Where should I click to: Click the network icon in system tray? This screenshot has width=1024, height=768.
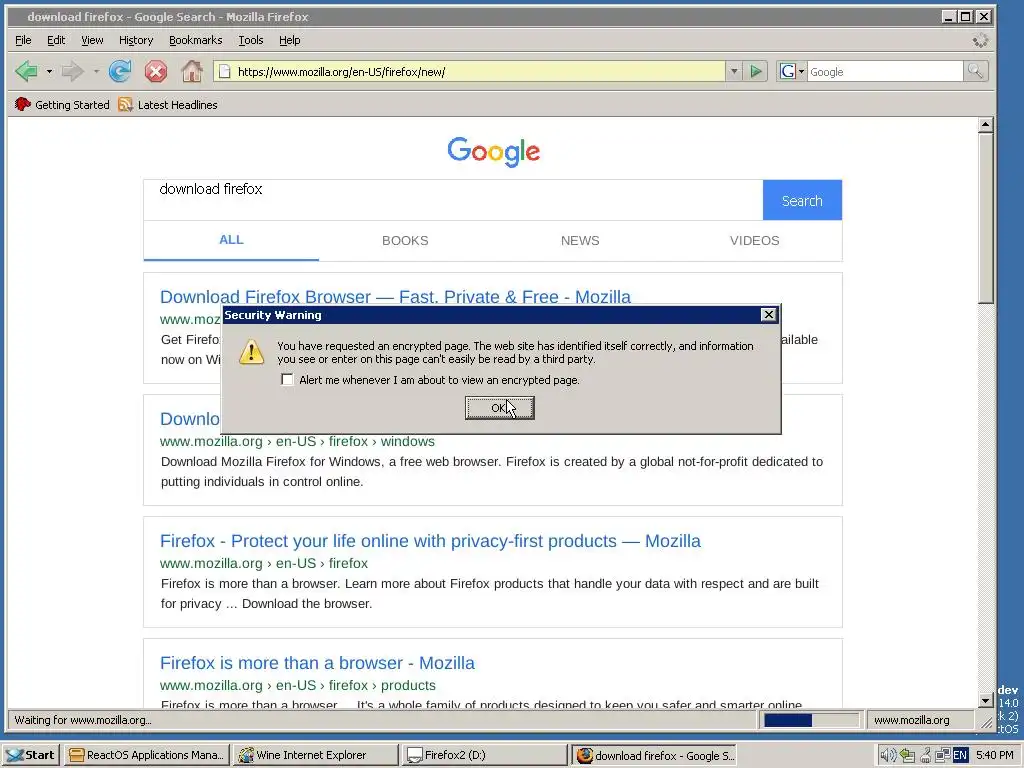point(942,756)
